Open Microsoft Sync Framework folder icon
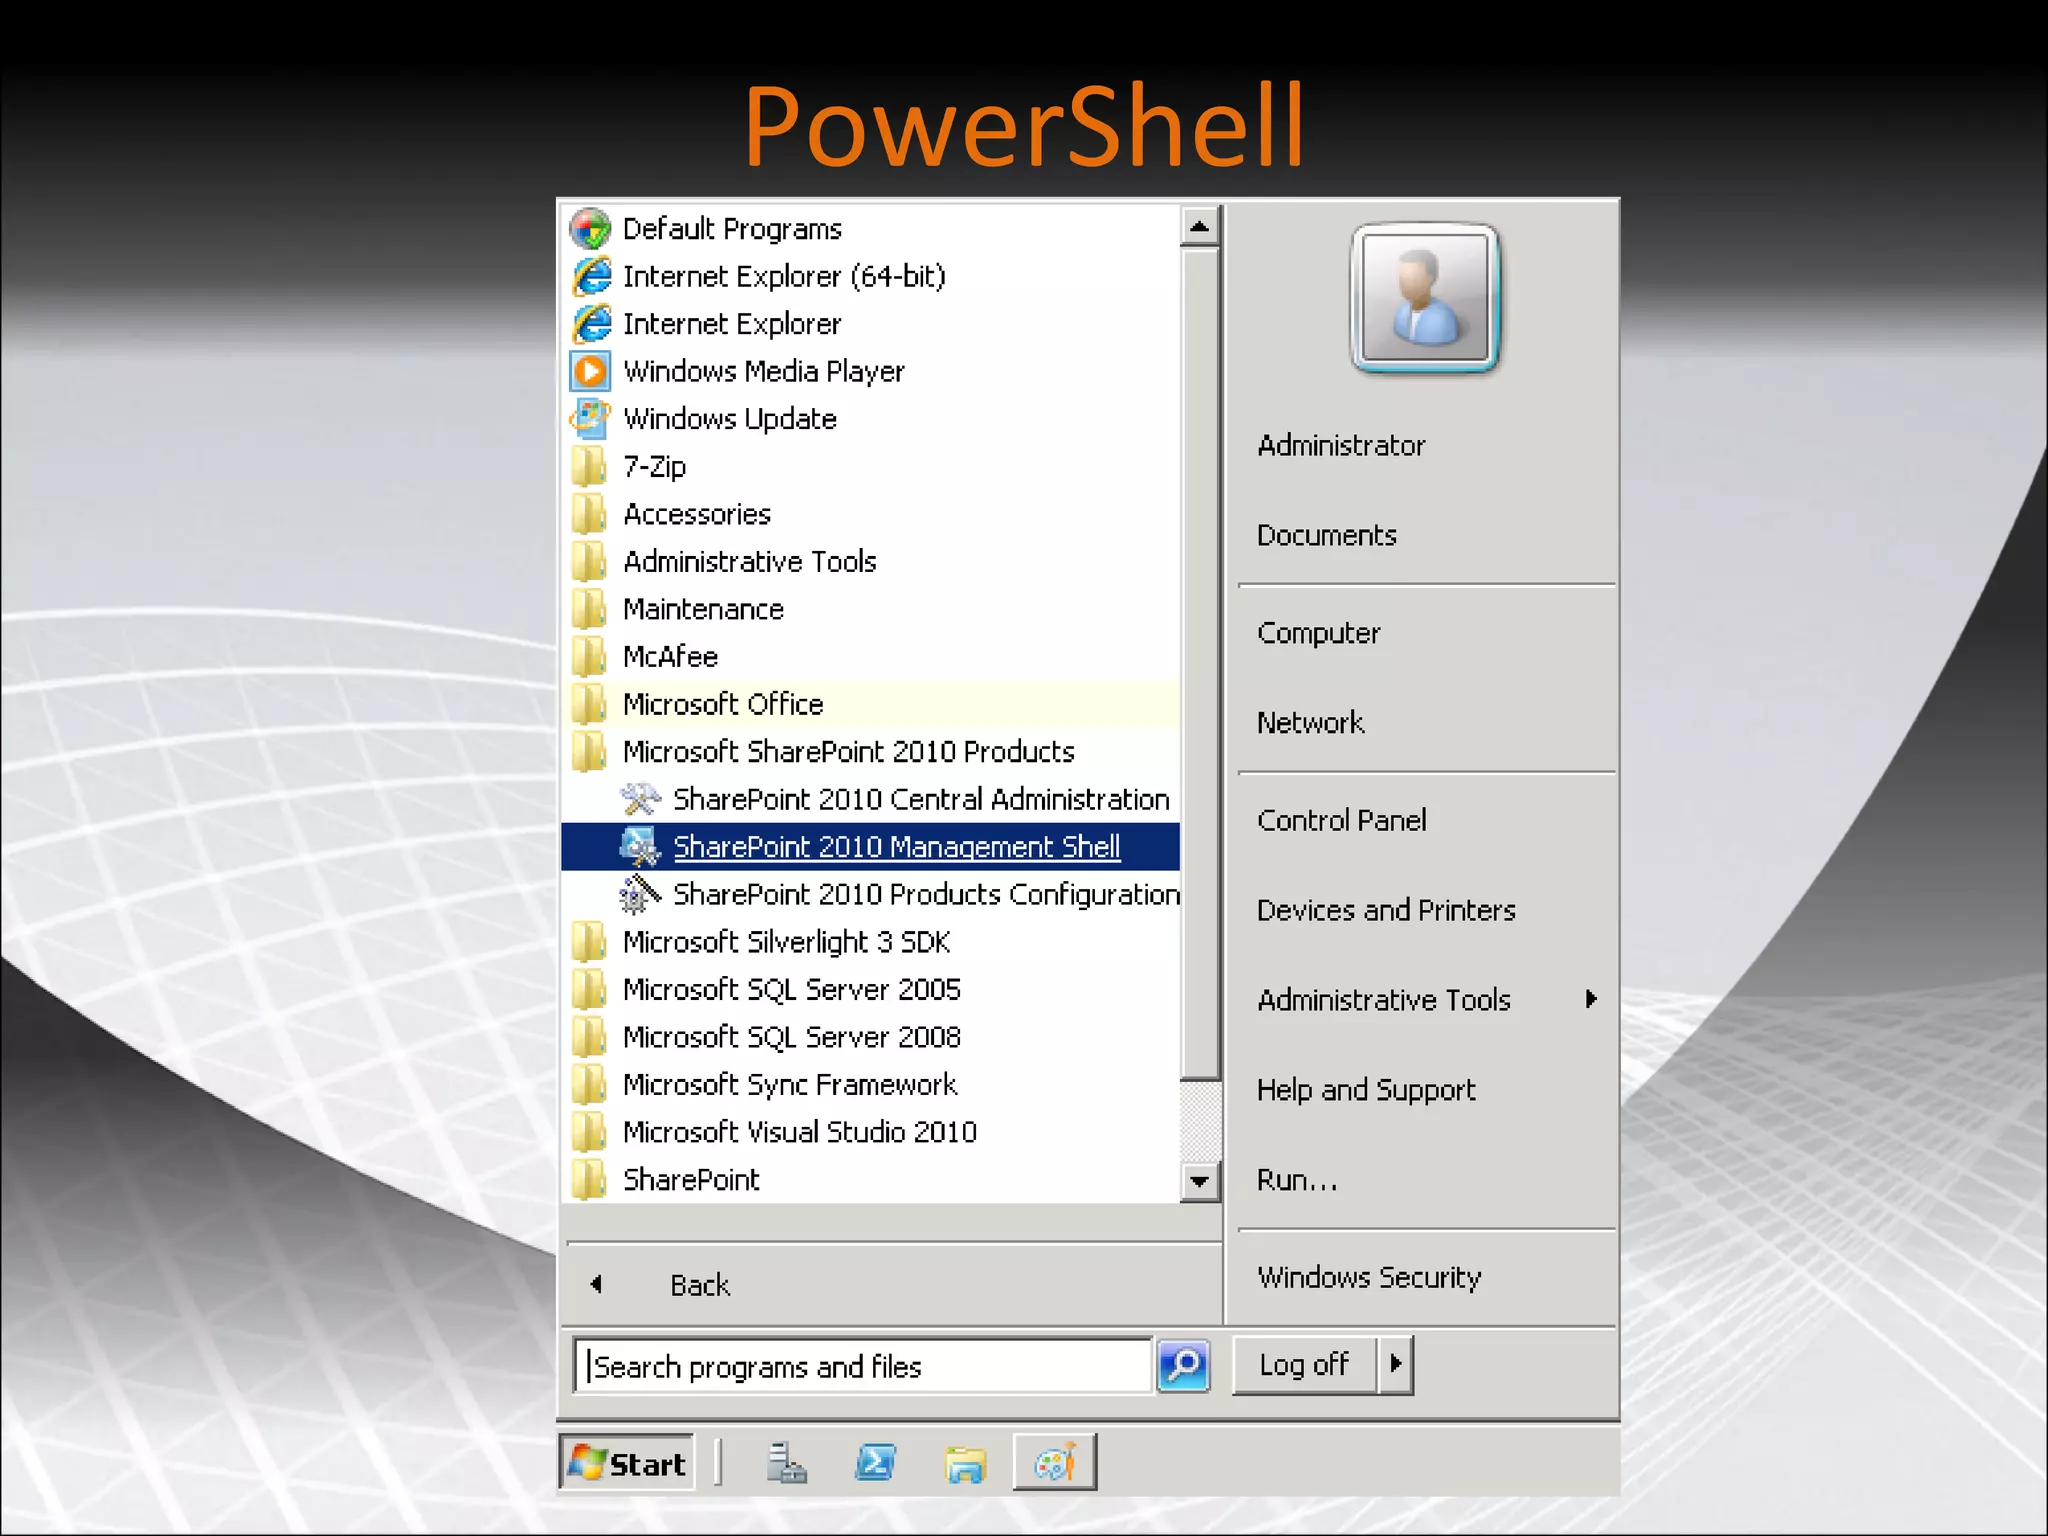The width and height of the screenshot is (2048, 1536). (x=590, y=1084)
